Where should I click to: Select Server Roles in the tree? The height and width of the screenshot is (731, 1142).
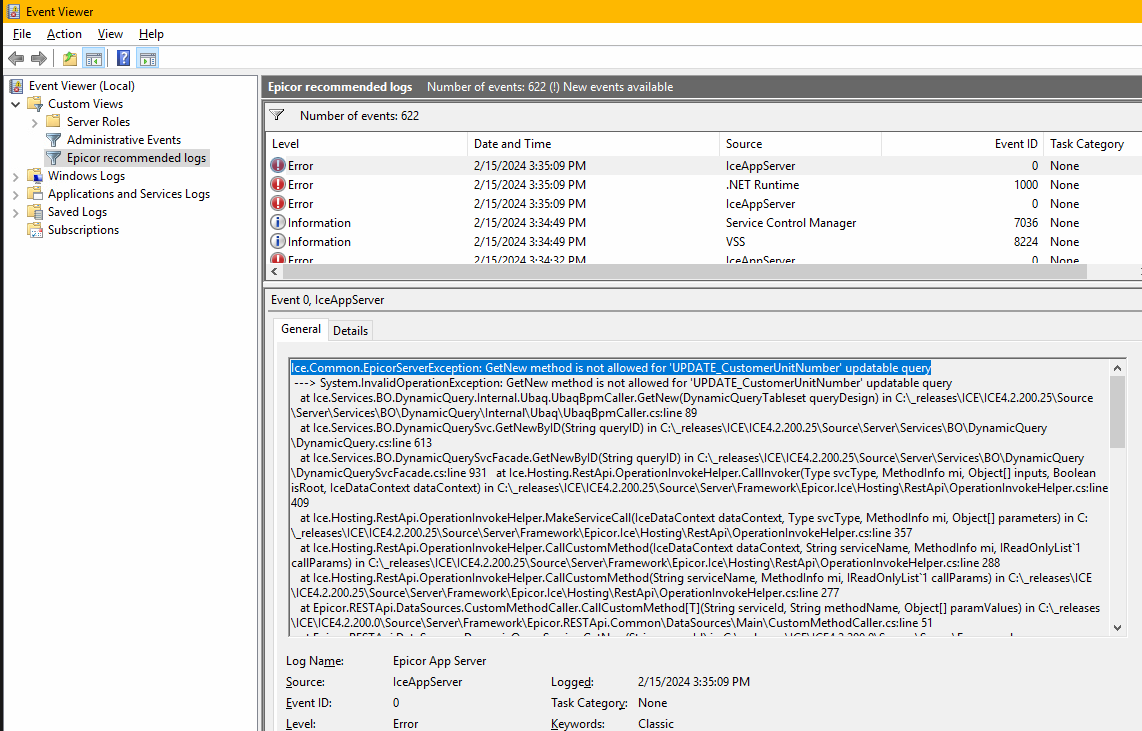[x=98, y=122]
